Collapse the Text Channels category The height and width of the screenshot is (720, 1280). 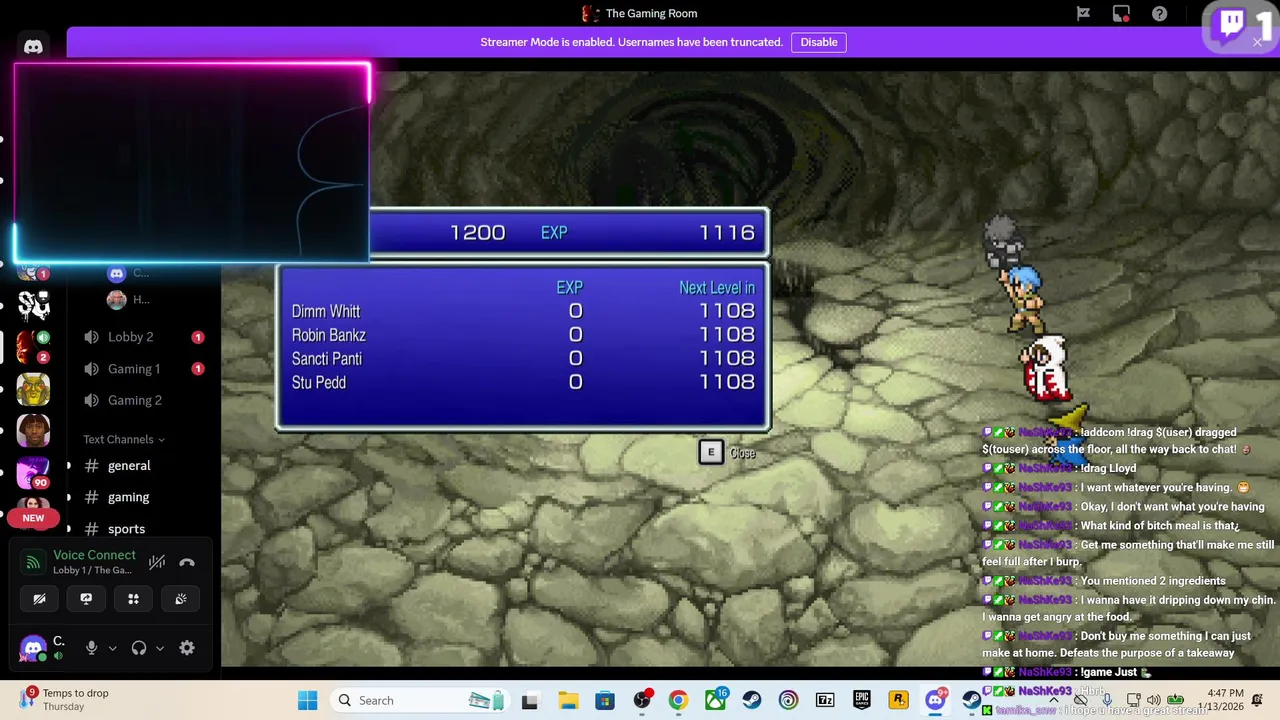coord(124,439)
